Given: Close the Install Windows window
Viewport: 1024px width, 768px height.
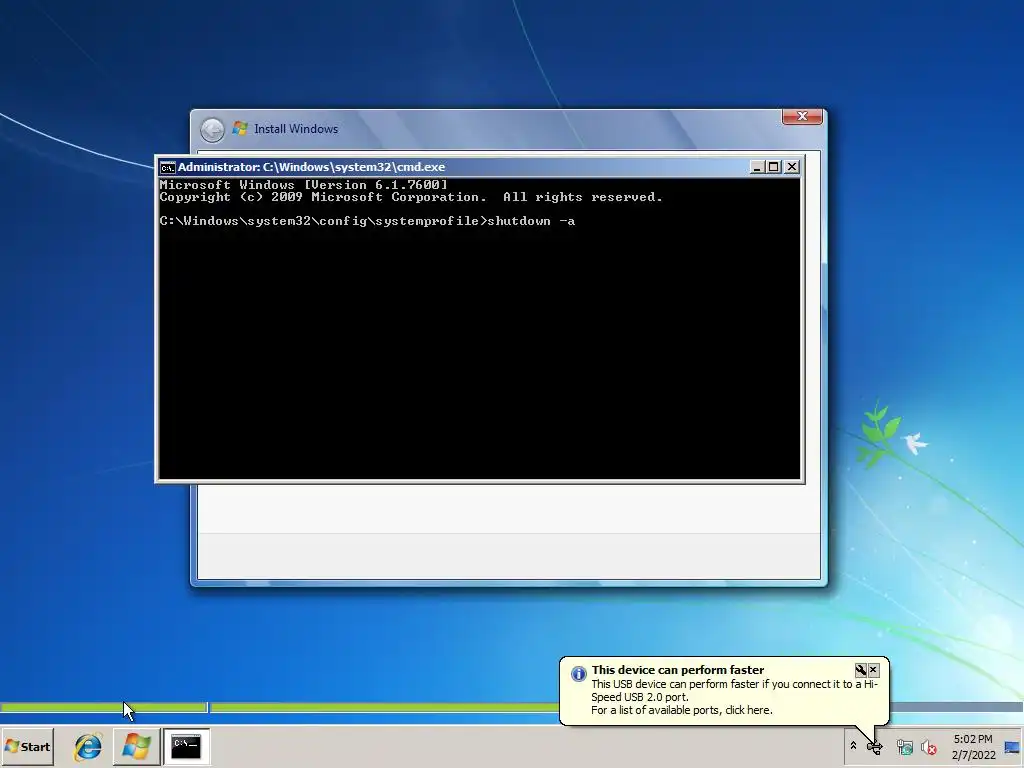Looking at the screenshot, I should [x=803, y=116].
